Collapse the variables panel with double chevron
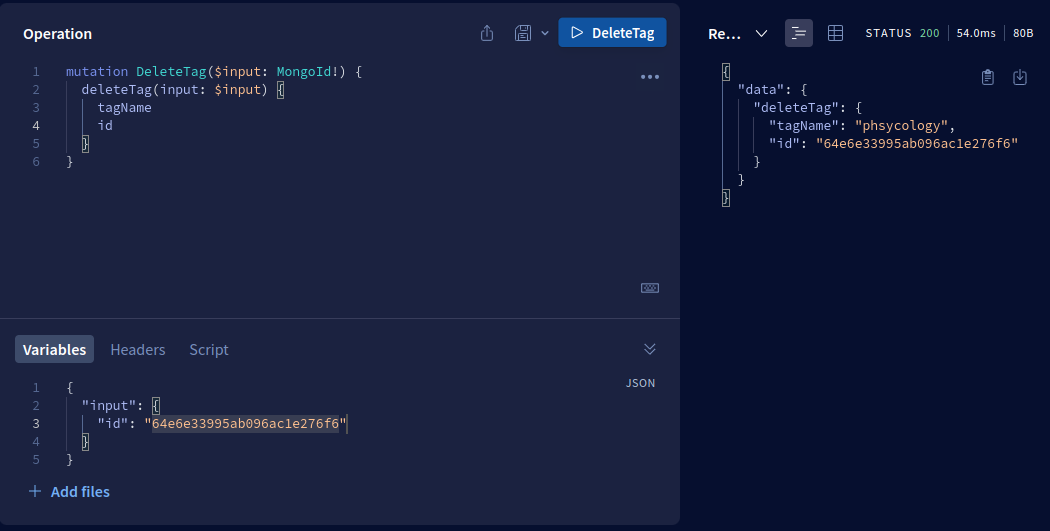Screen dimensions: 1050x531 tap(650, 349)
